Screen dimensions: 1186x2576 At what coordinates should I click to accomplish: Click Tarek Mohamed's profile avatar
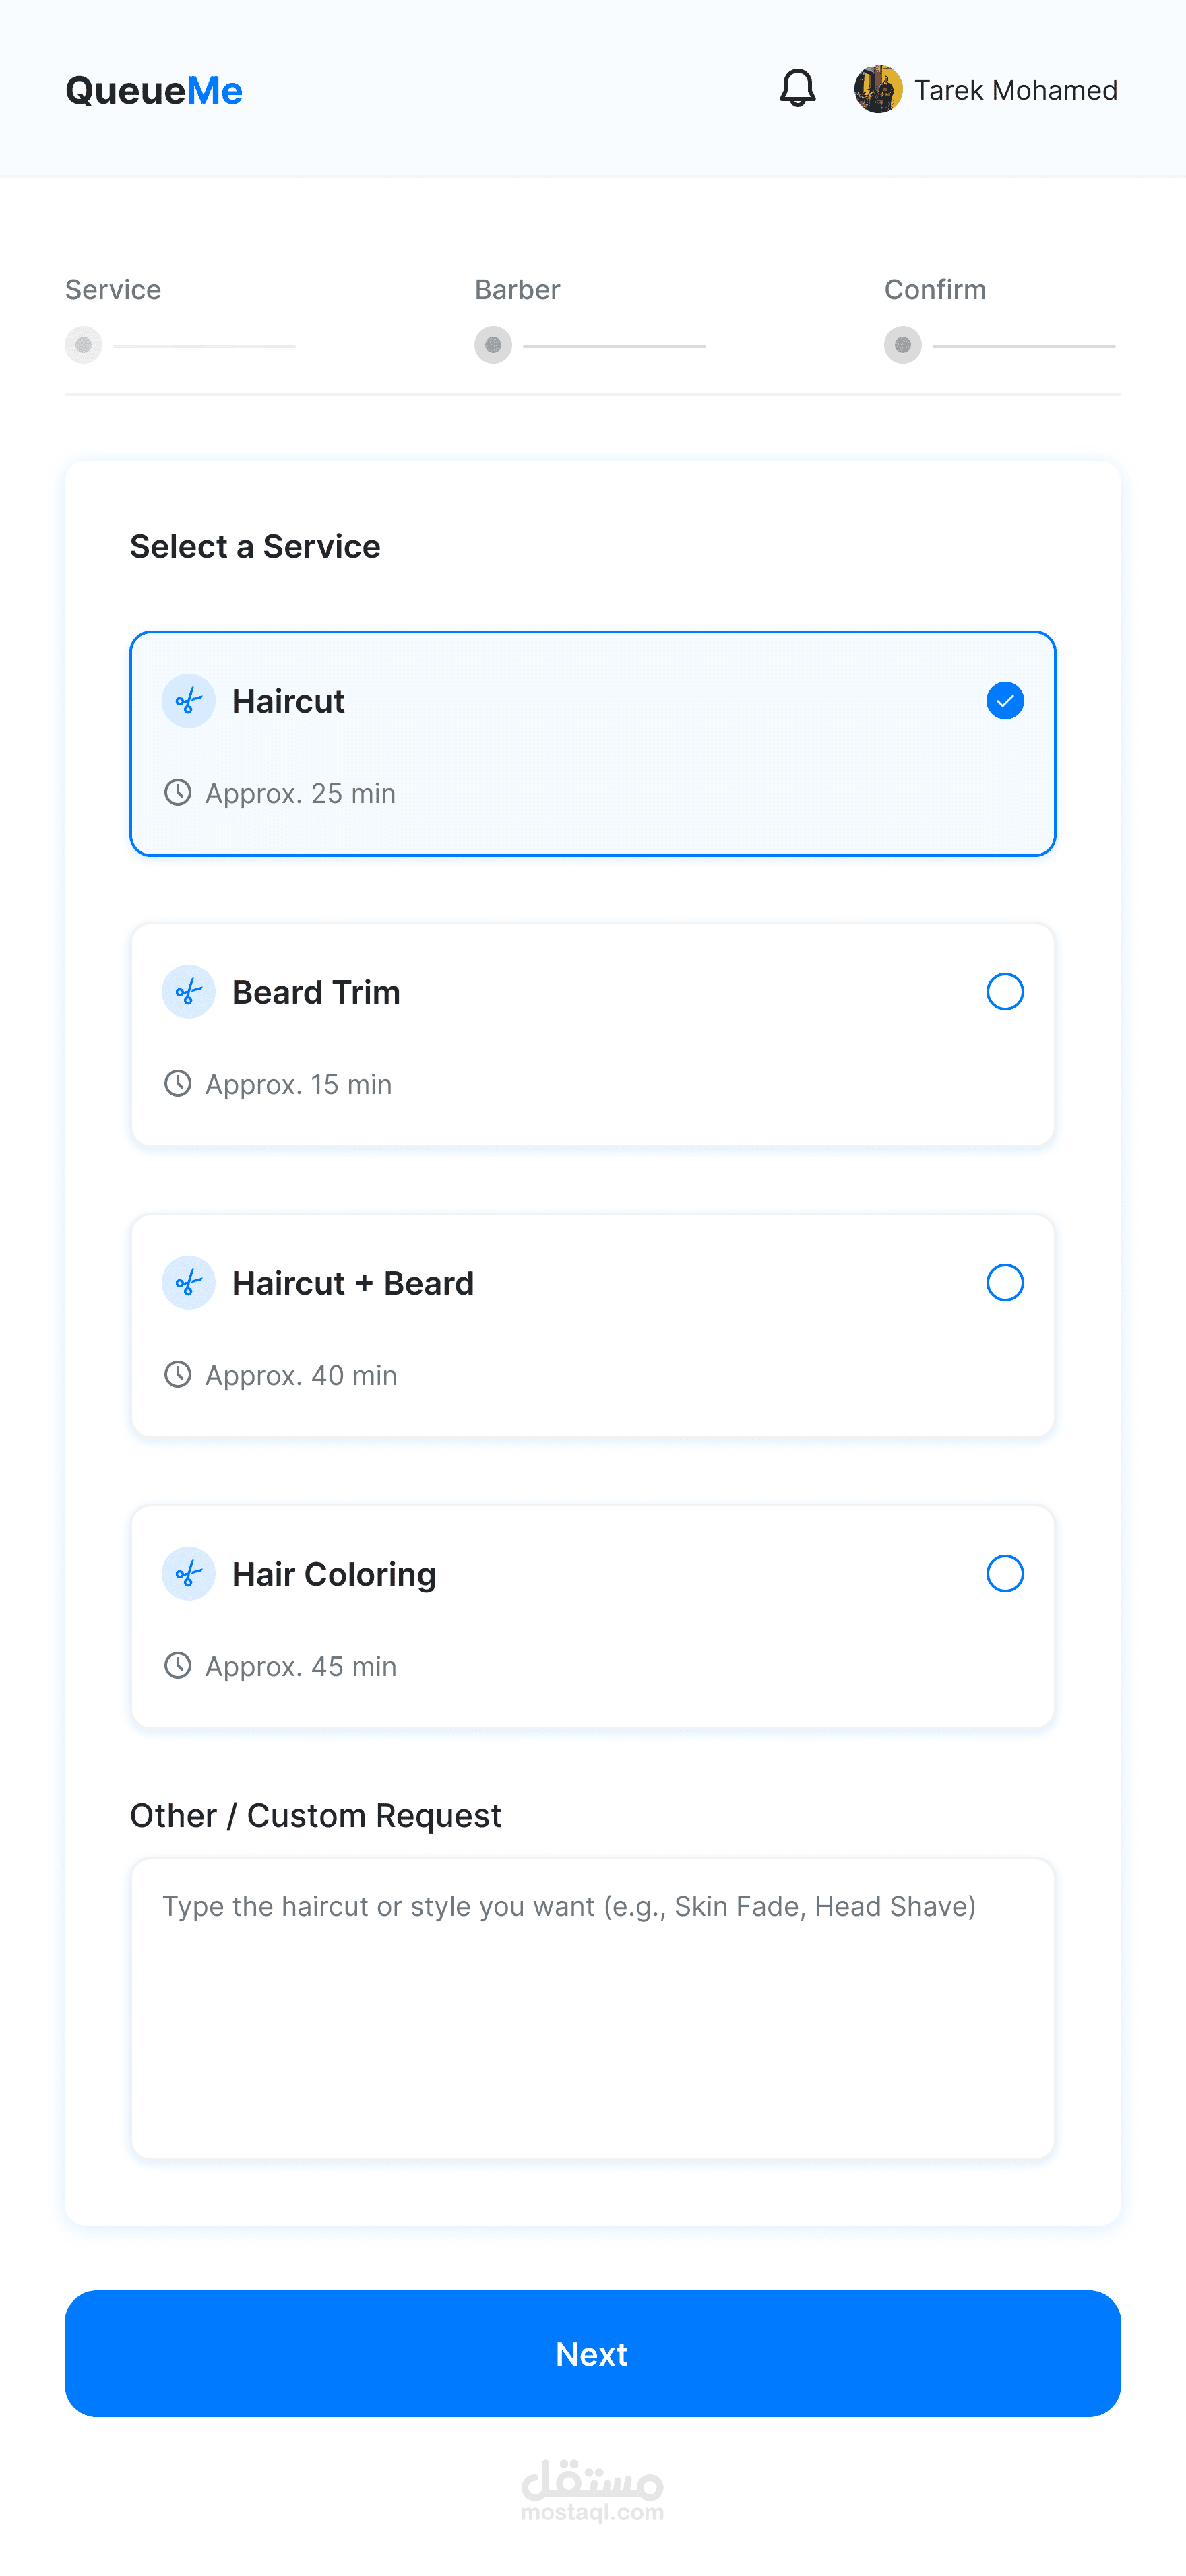coord(877,89)
